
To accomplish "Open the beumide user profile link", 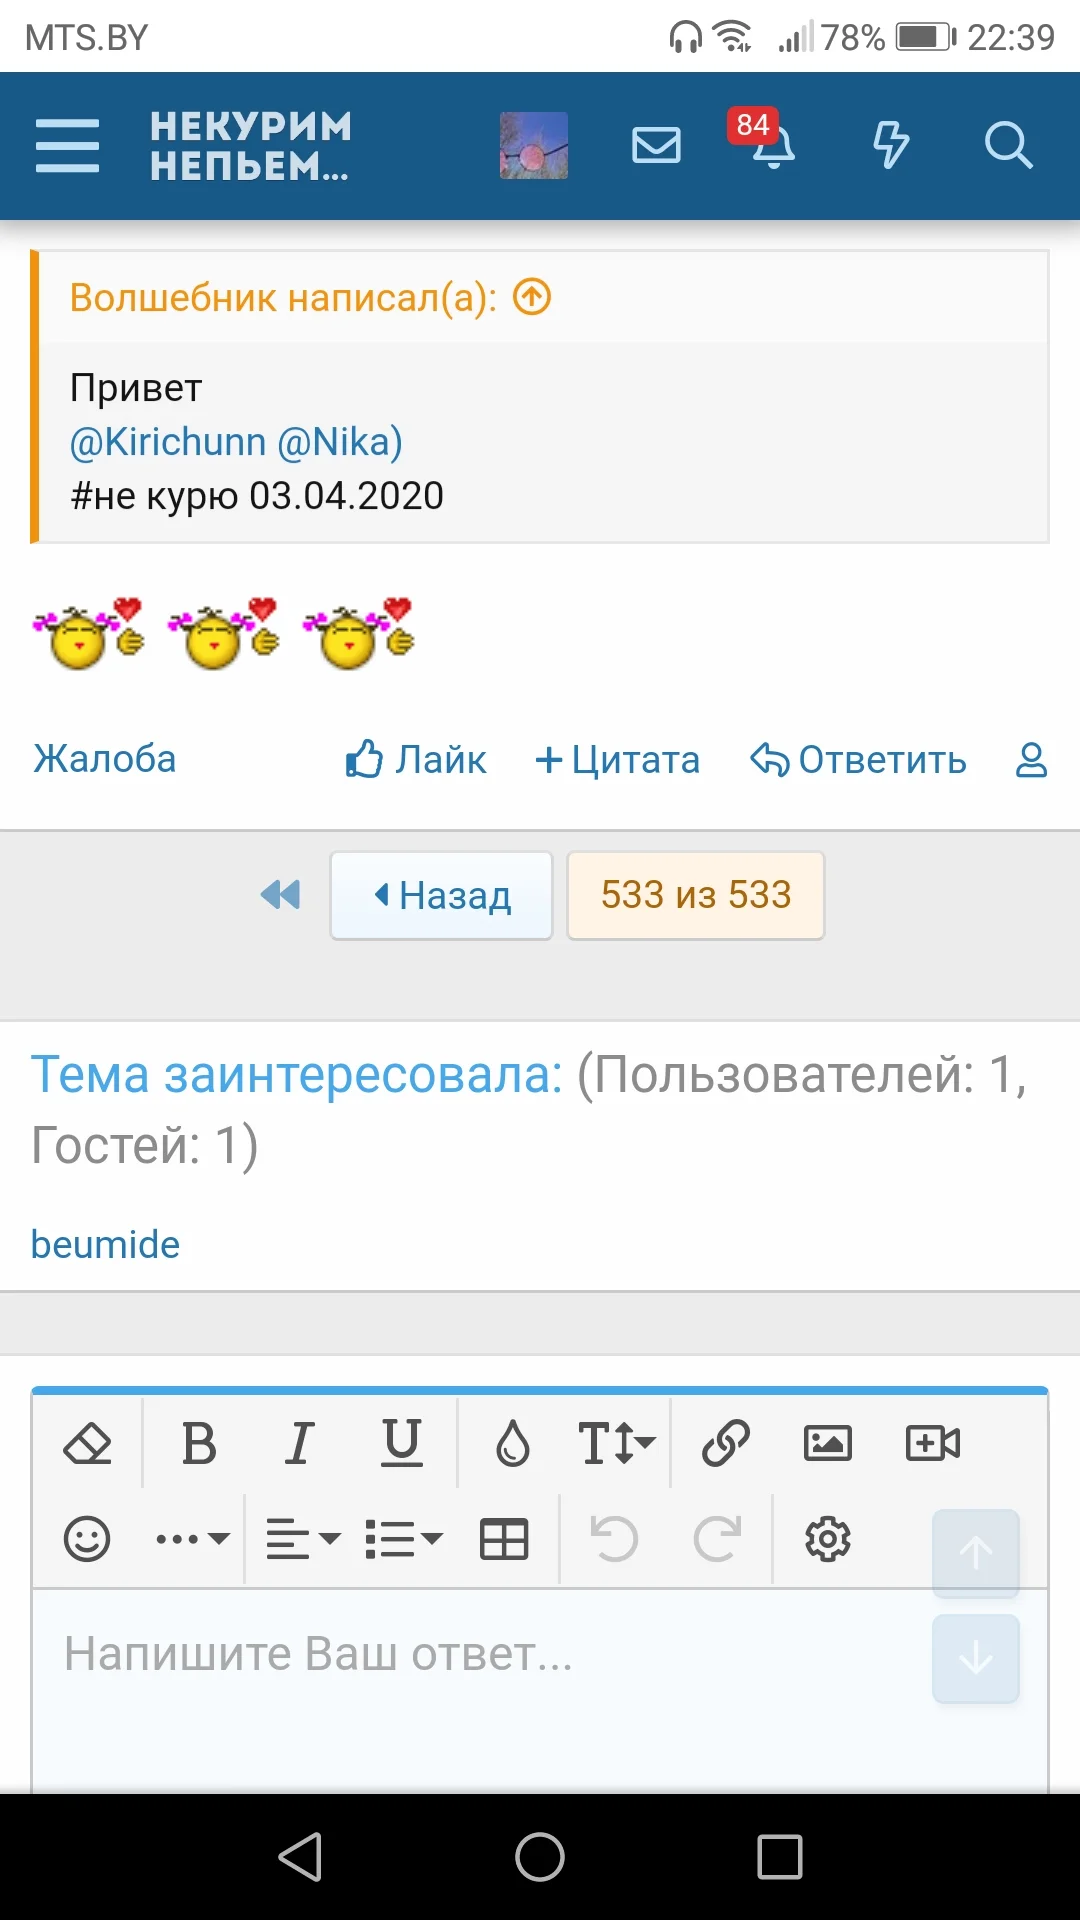I will click(x=104, y=1243).
